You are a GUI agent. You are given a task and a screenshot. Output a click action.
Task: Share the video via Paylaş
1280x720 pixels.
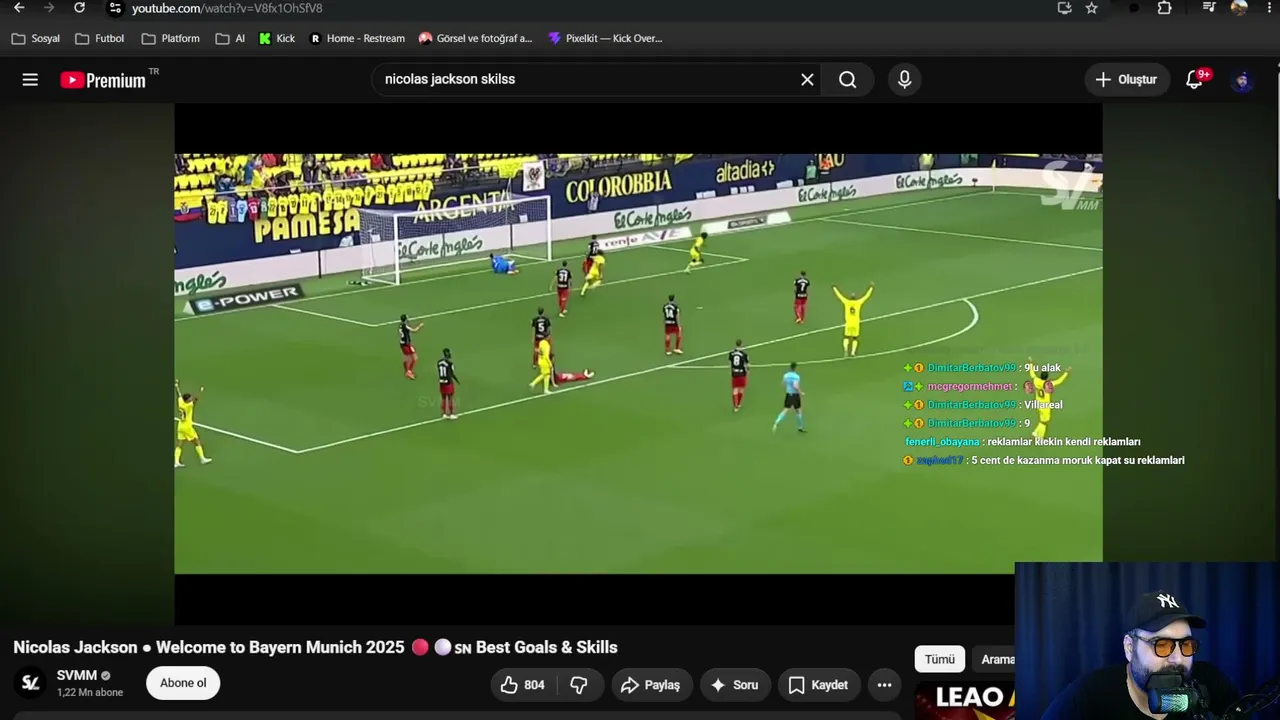coord(650,685)
